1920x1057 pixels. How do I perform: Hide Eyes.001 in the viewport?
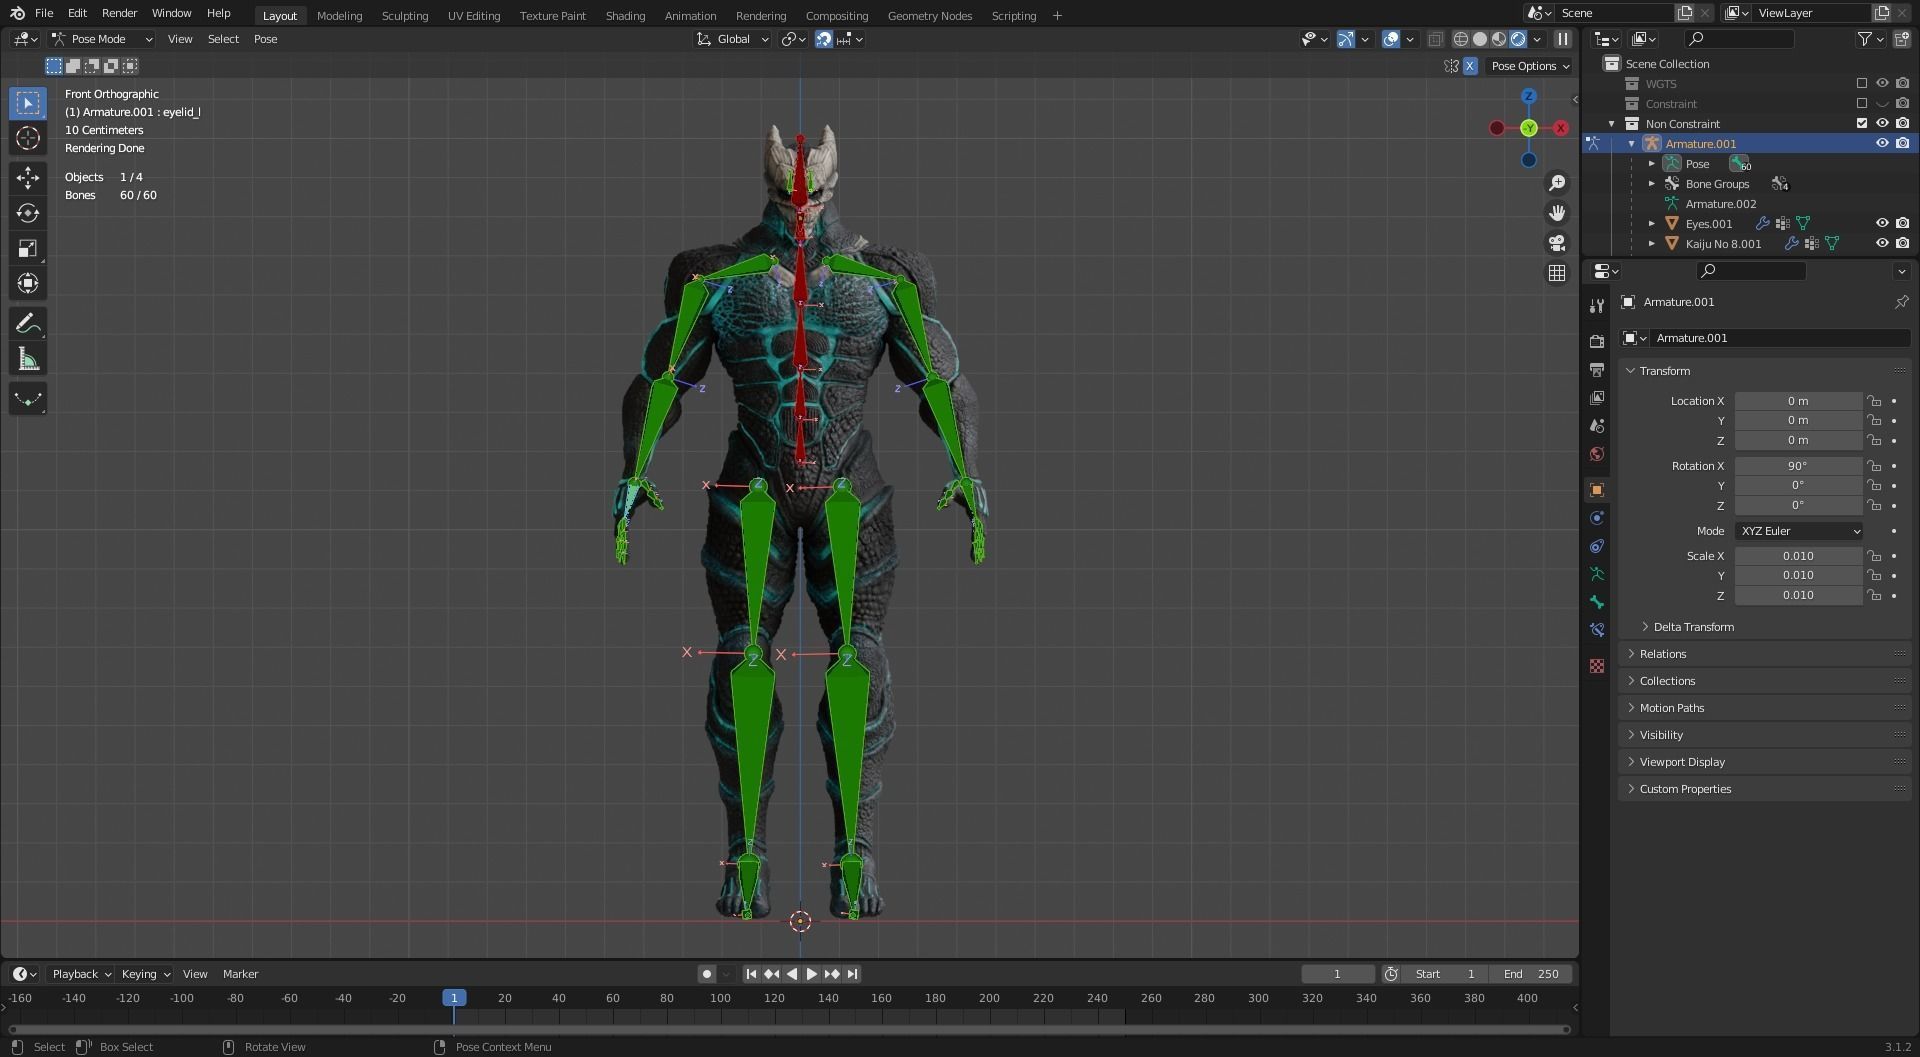click(1882, 223)
